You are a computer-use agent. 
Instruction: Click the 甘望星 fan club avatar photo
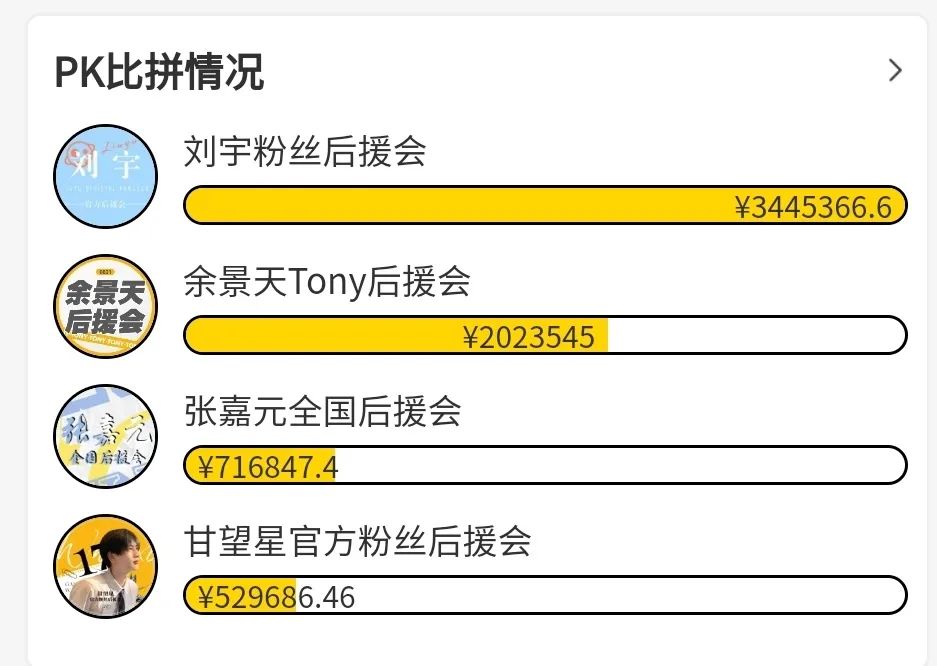tap(105, 566)
